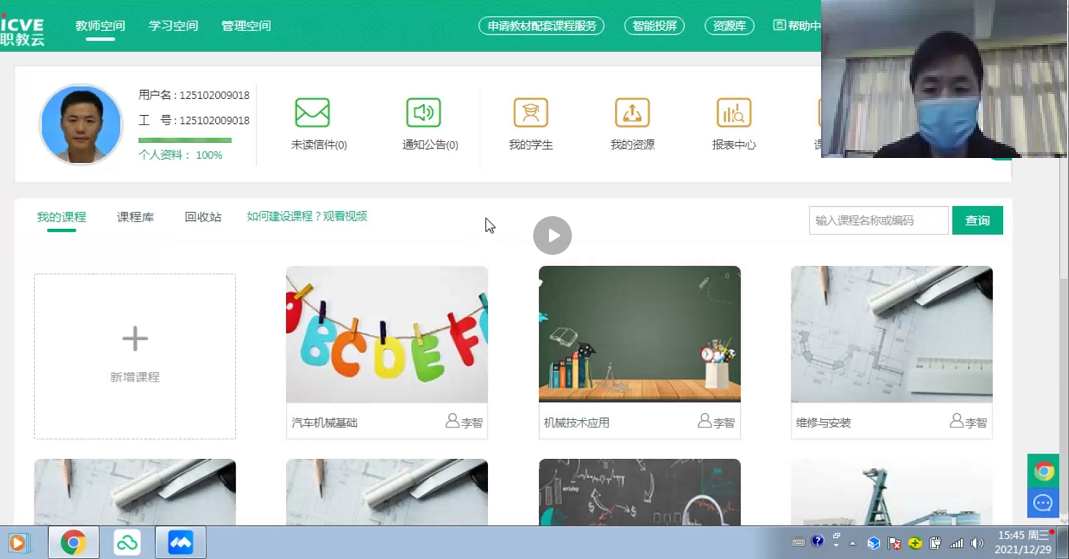This screenshot has height=559, width=1069.
Task: Click the user profile avatar photo
Action: click(x=81, y=125)
